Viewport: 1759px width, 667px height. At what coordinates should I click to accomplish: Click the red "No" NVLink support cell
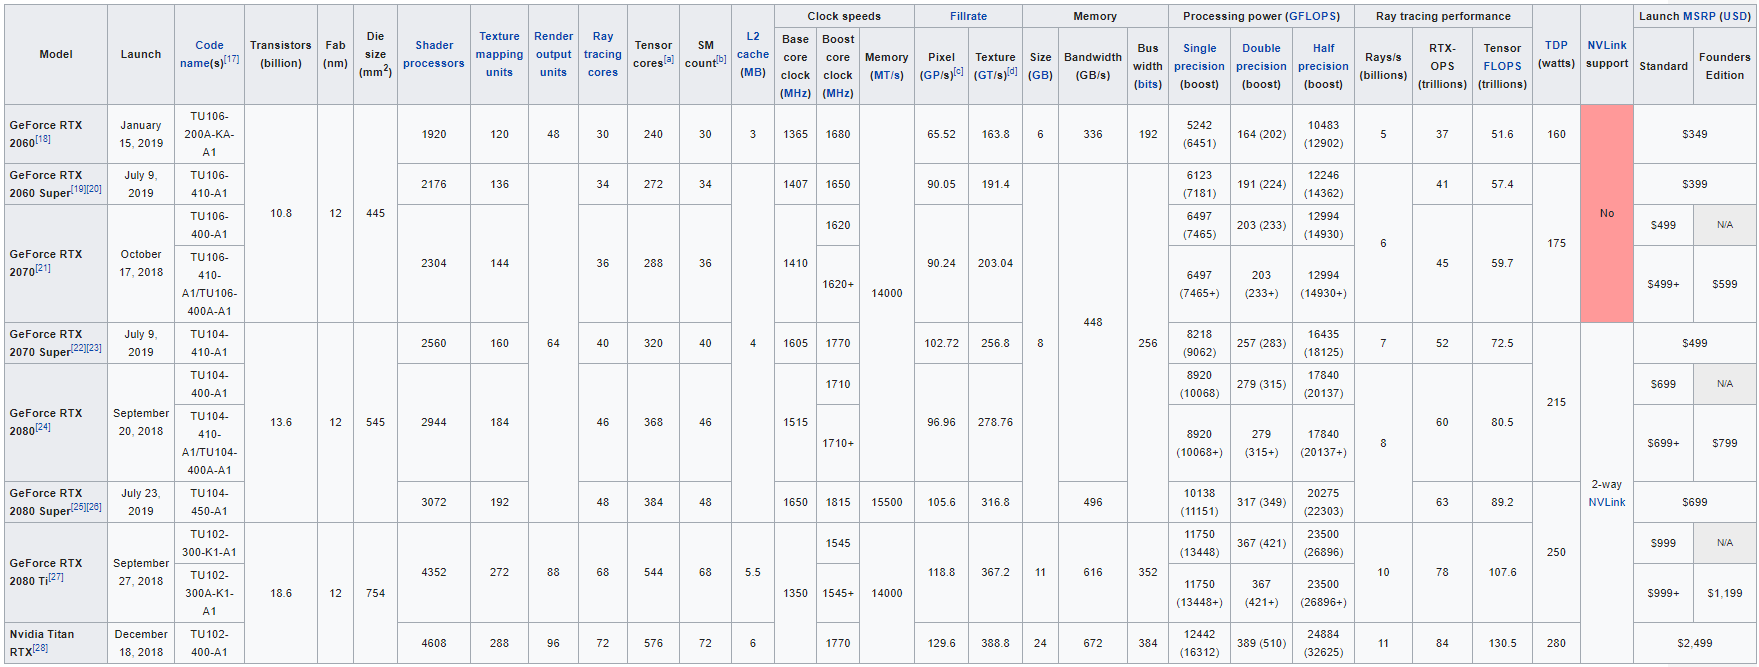(x=1606, y=213)
